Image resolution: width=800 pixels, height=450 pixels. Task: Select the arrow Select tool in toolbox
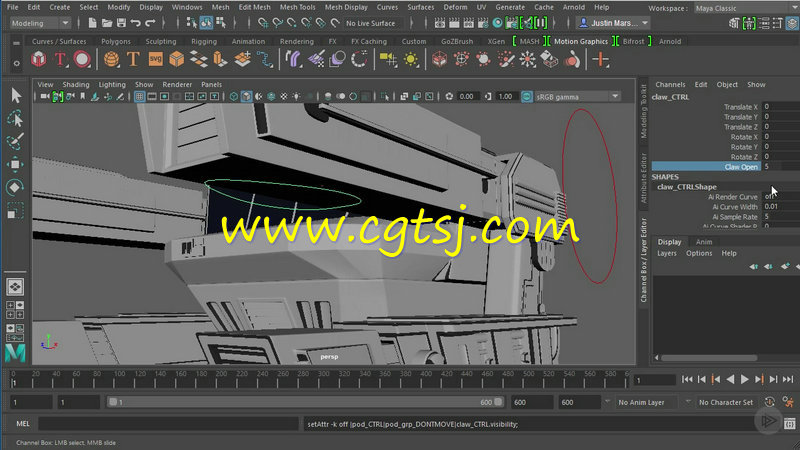(15, 95)
